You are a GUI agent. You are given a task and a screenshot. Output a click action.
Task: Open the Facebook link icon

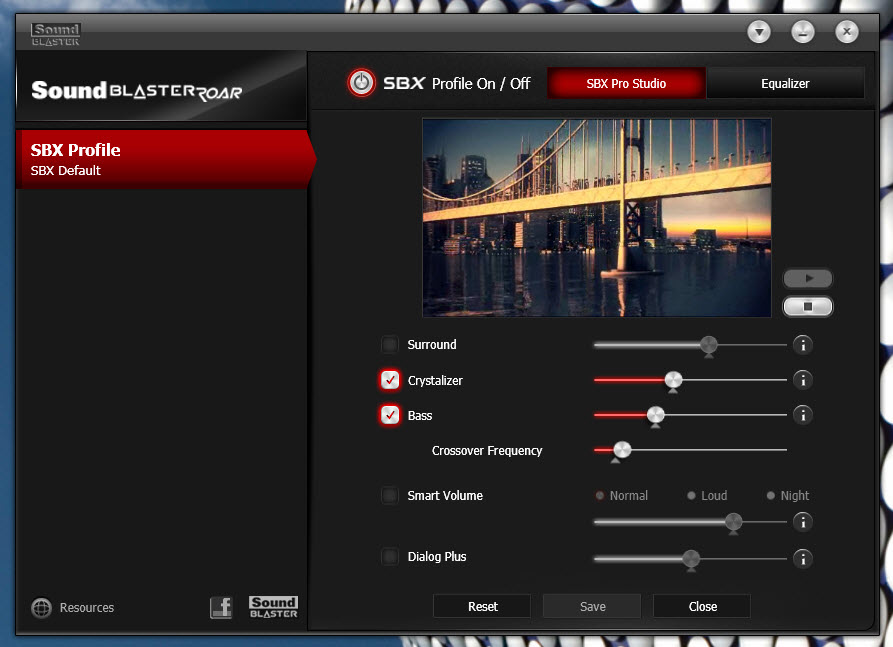[221, 607]
